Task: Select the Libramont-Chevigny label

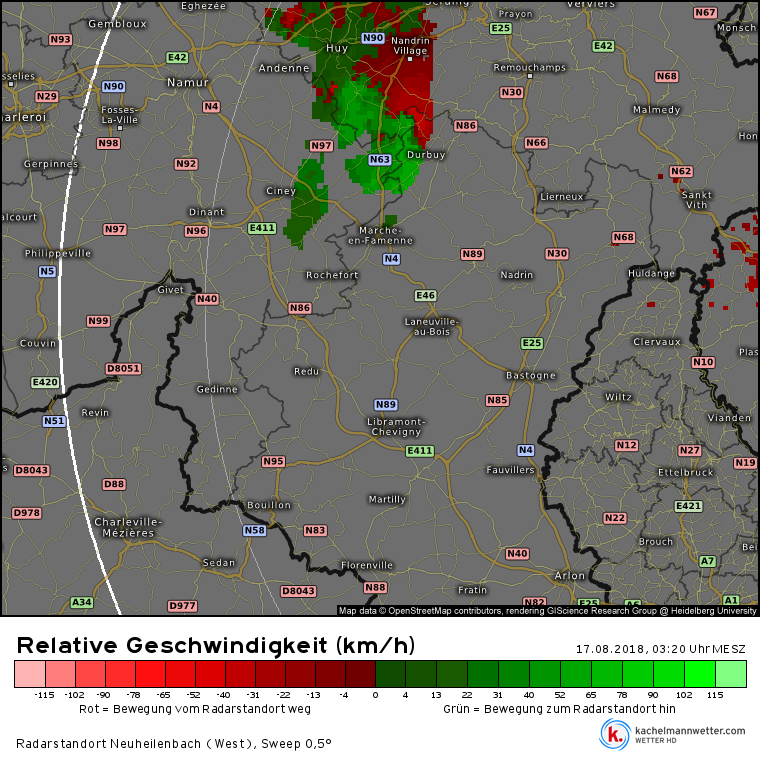Action: (x=396, y=427)
